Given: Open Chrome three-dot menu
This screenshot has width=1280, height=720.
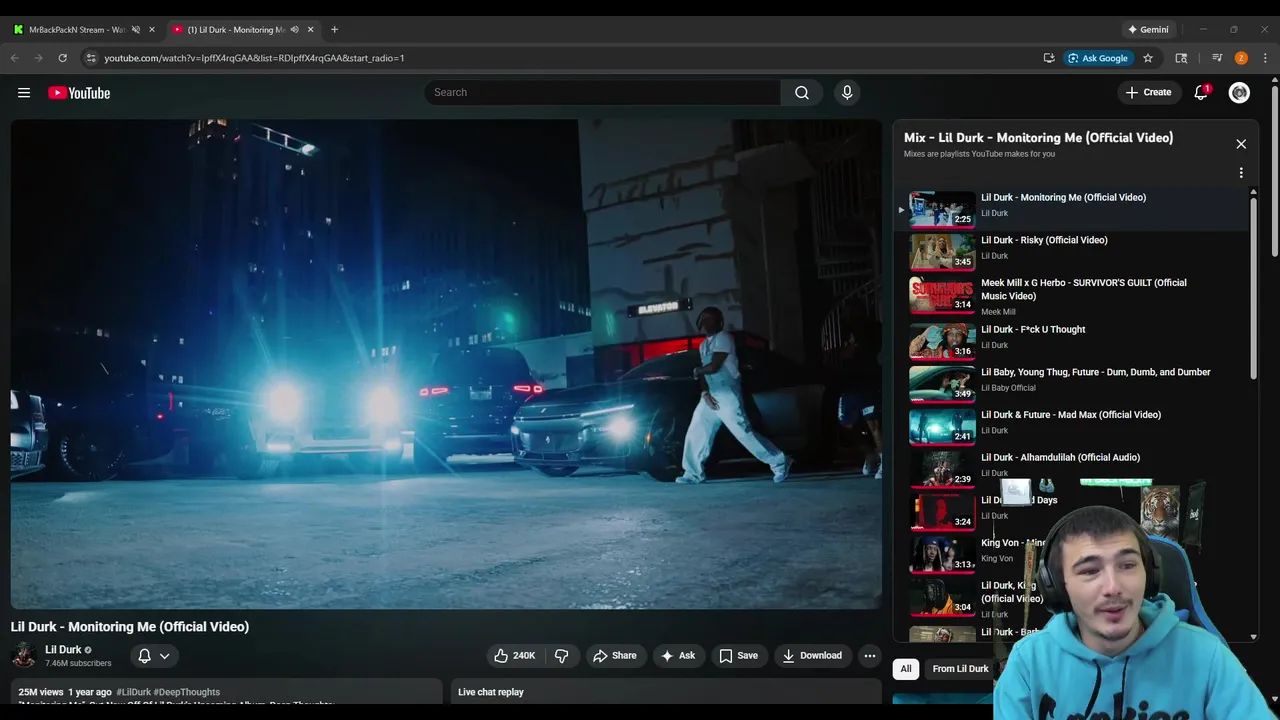Looking at the screenshot, I should point(1265,58).
